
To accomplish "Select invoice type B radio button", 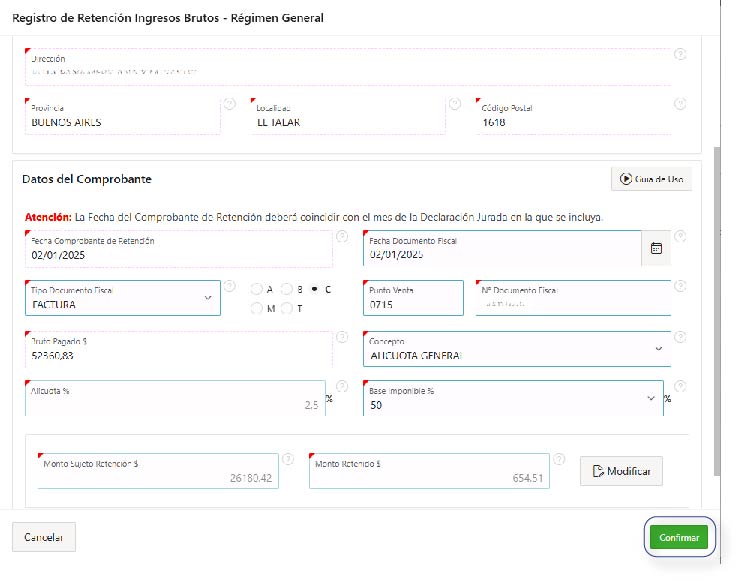I will point(286,289).
